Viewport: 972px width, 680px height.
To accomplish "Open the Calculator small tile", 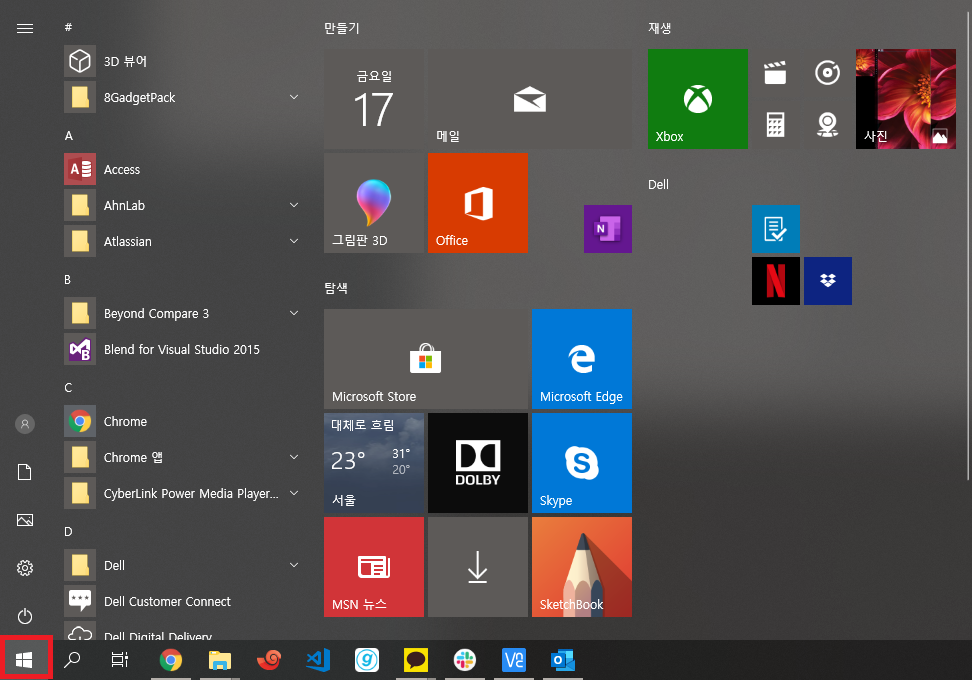I will pyautogui.click(x=775, y=125).
